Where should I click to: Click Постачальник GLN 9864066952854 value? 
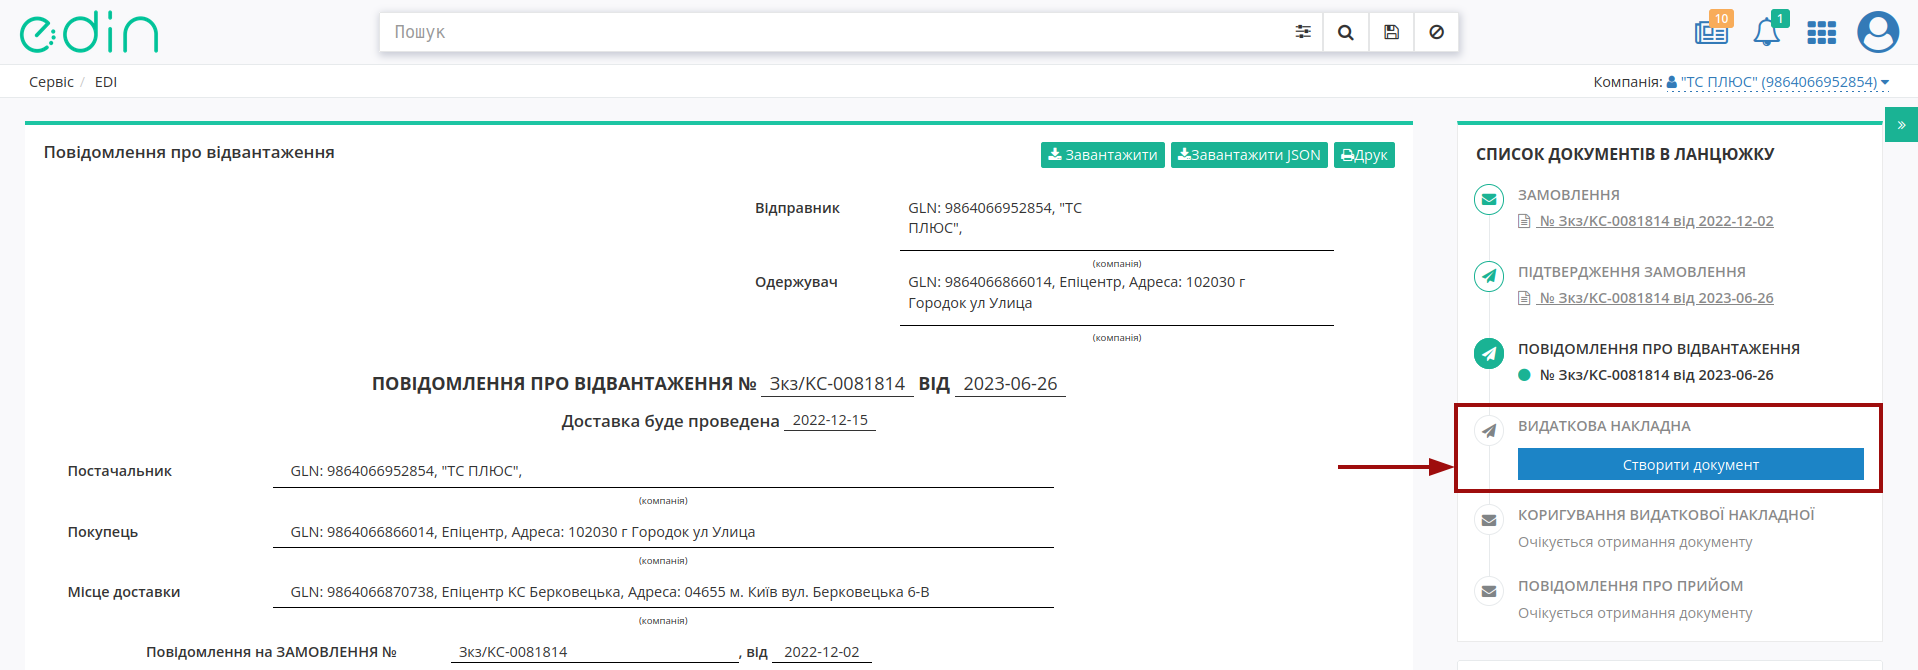[406, 471]
